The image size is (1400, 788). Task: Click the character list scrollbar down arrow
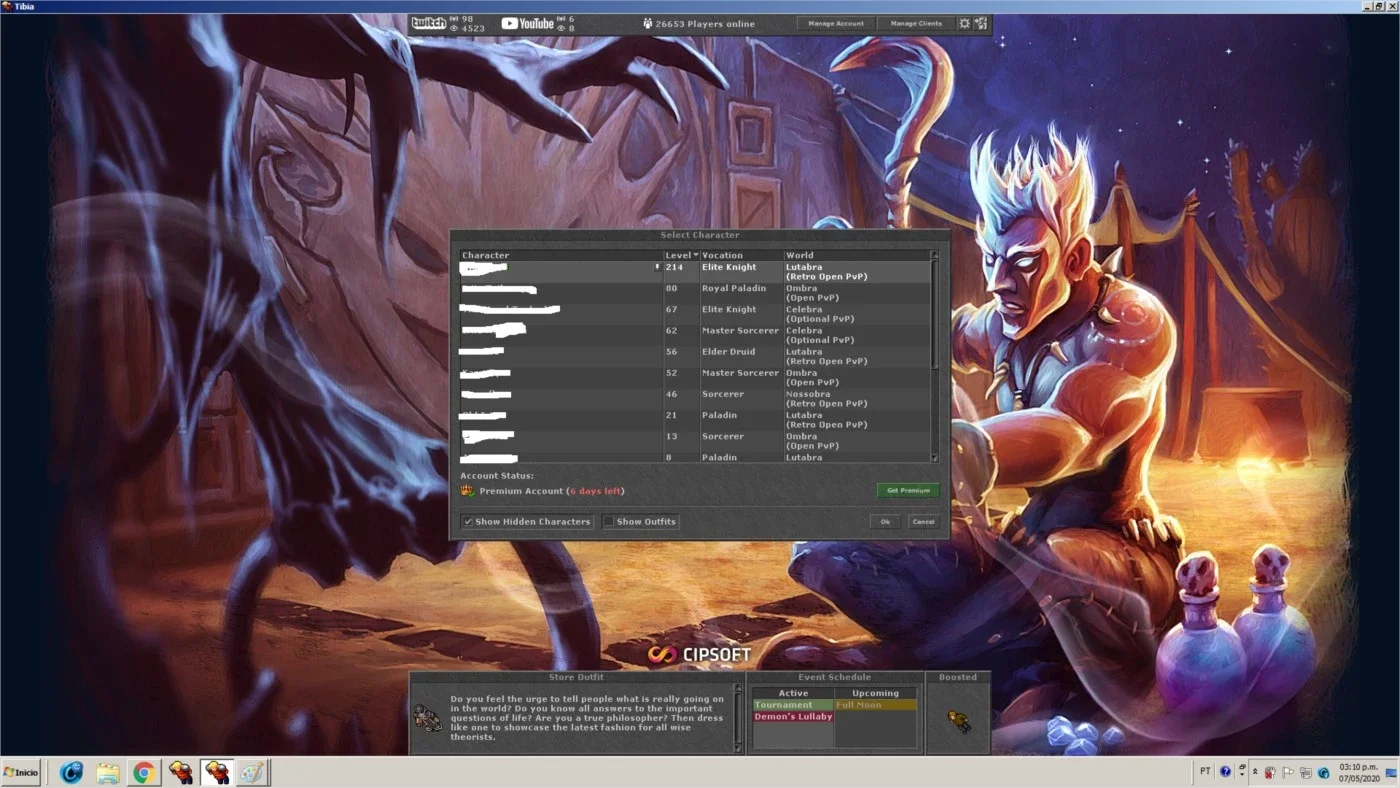point(935,457)
